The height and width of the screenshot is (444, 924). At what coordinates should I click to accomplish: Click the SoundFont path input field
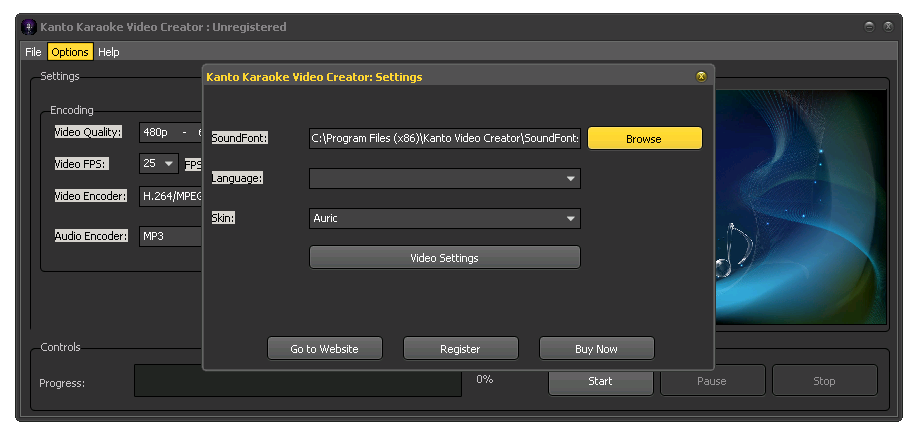pos(445,138)
